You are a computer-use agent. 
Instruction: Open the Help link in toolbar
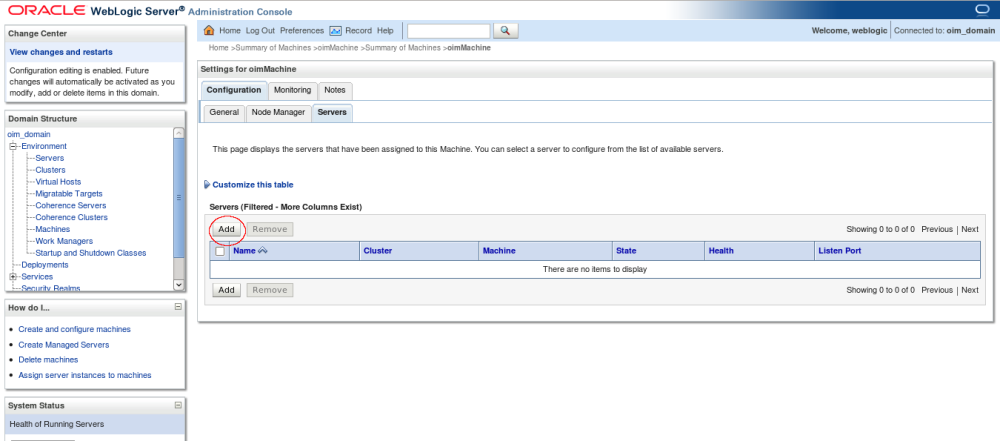(x=385, y=31)
